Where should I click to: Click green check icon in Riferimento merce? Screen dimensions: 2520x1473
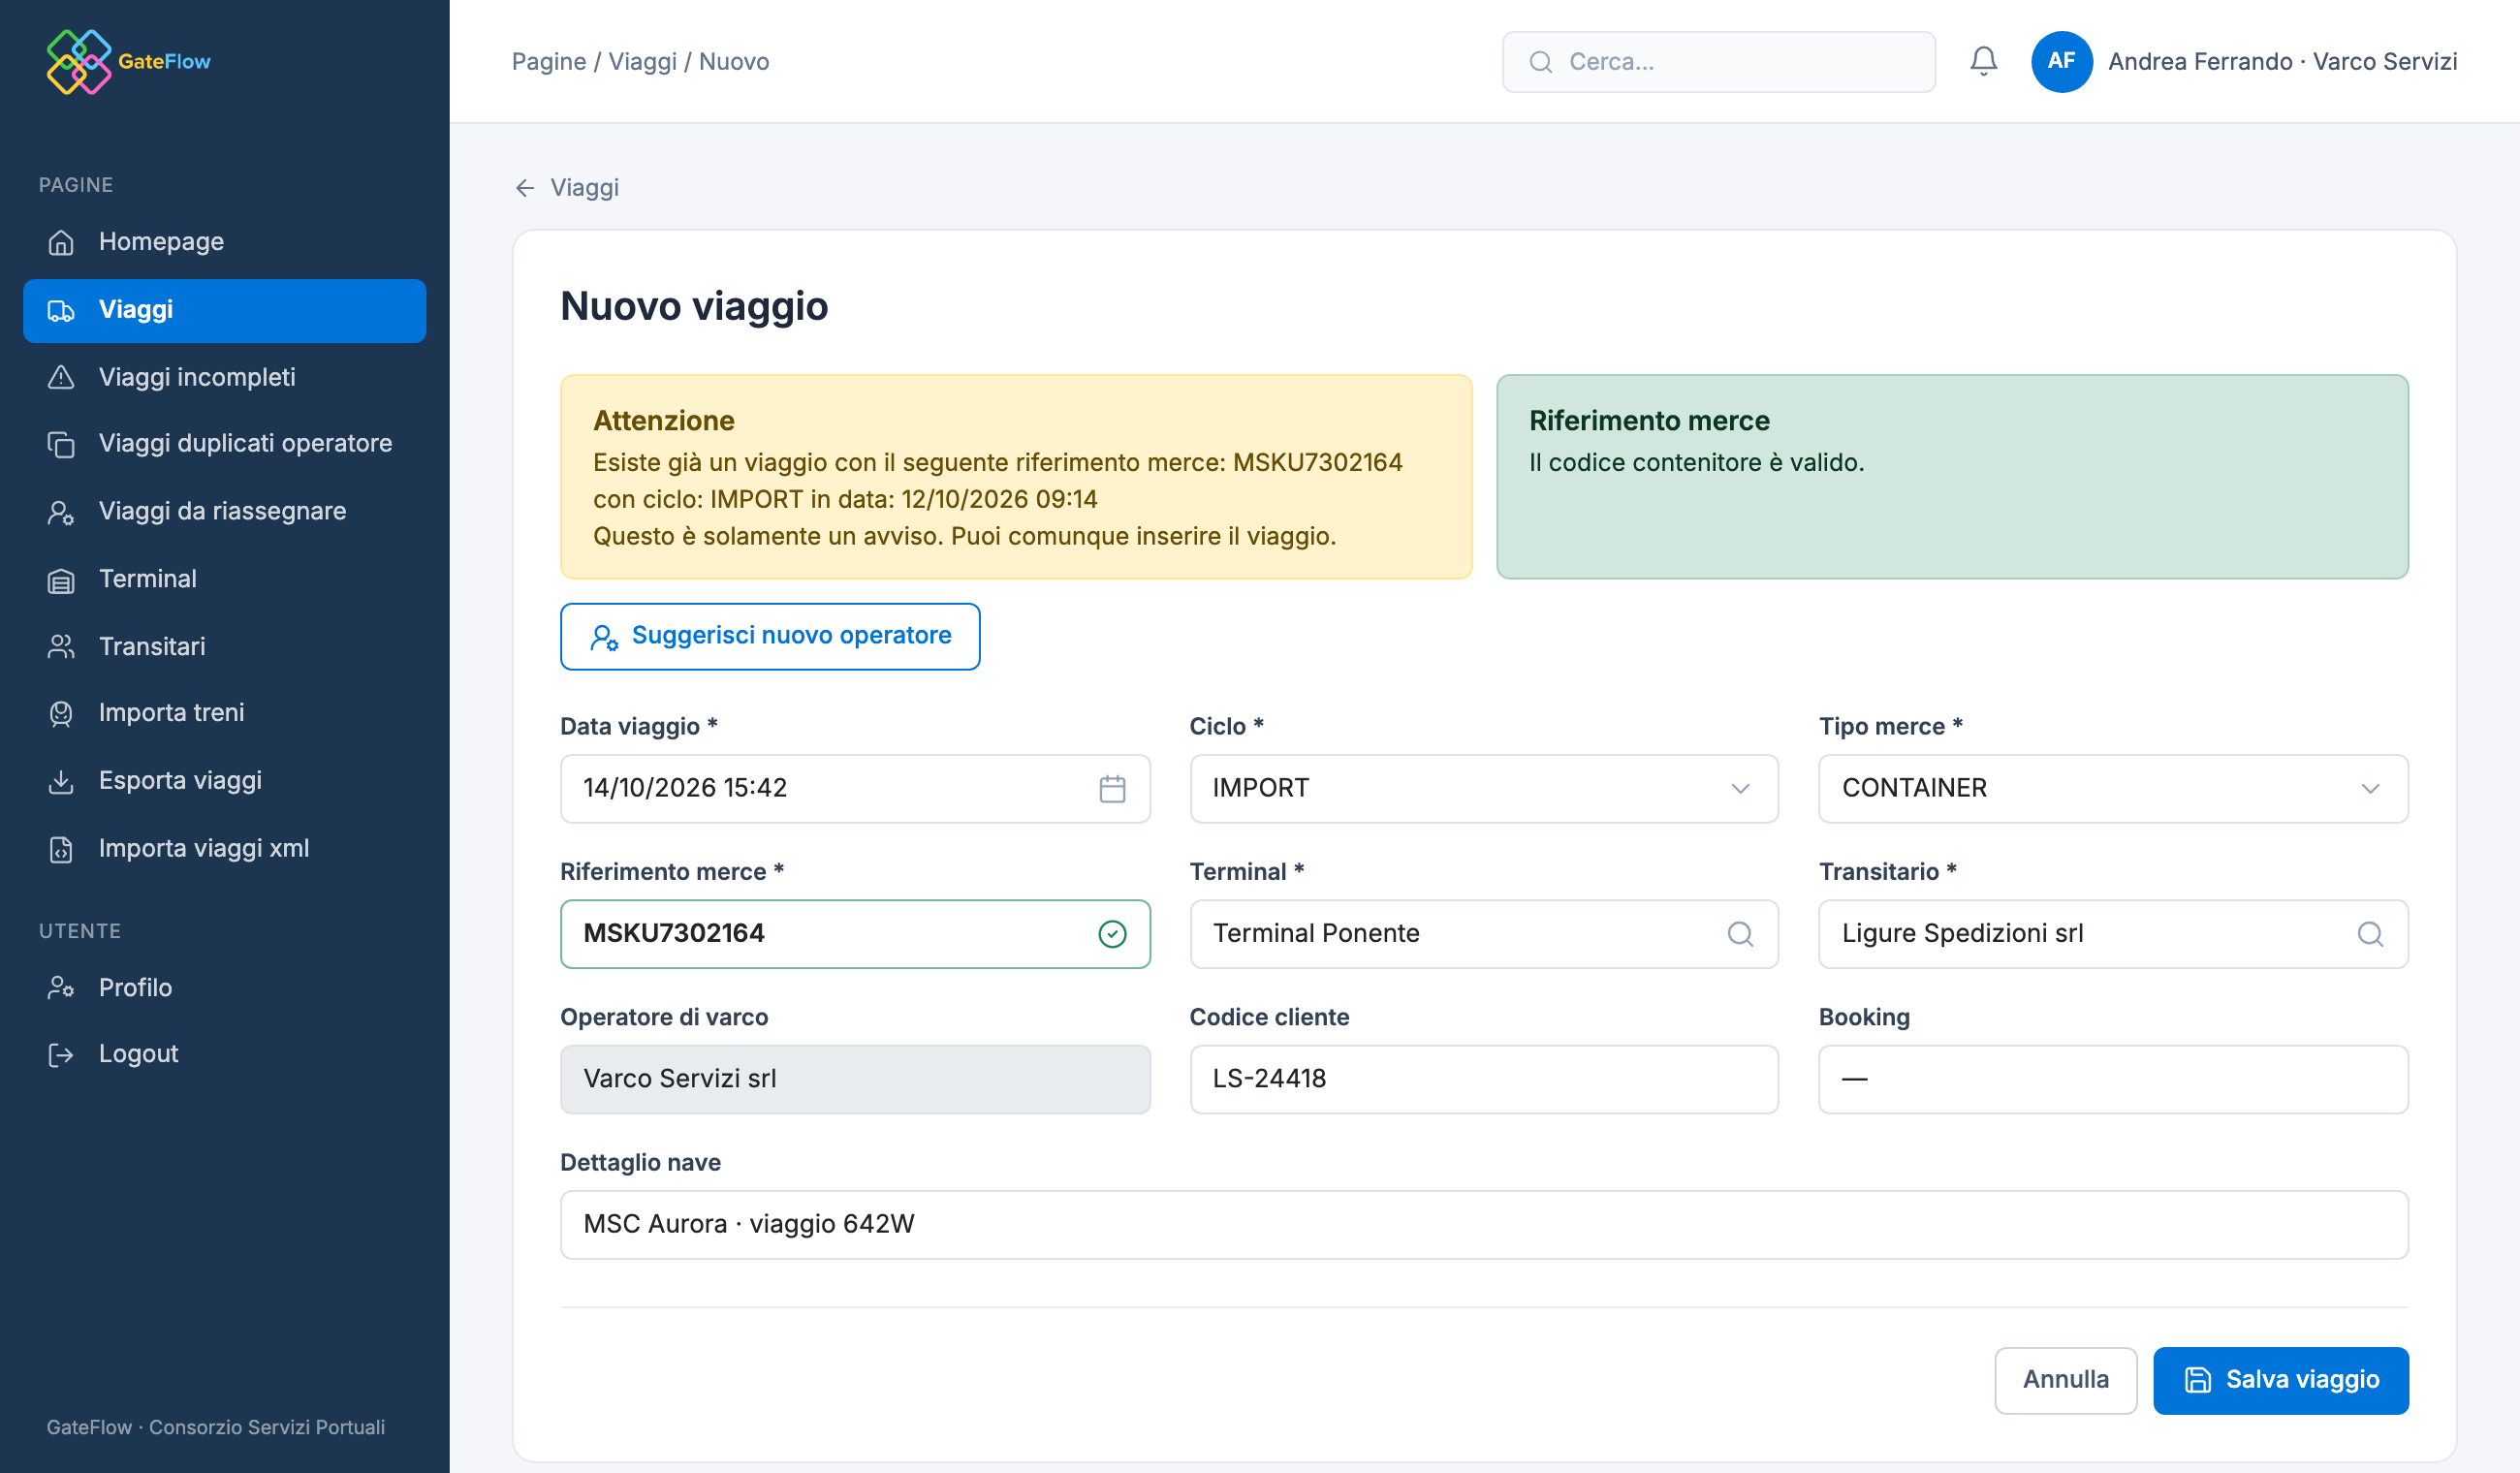pos(1112,933)
